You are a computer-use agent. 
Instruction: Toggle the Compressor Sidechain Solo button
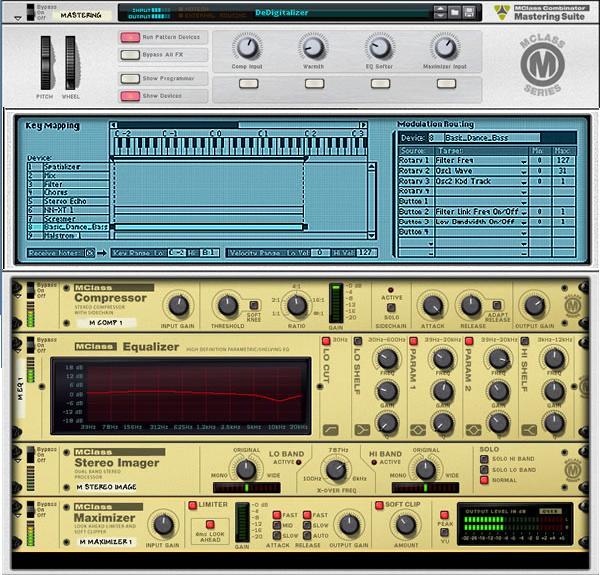391,307
